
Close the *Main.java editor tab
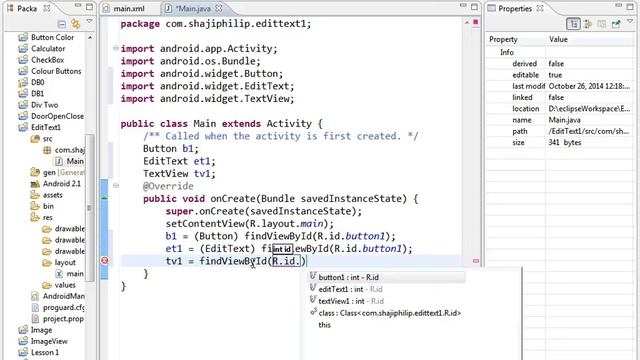pos(219,8)
